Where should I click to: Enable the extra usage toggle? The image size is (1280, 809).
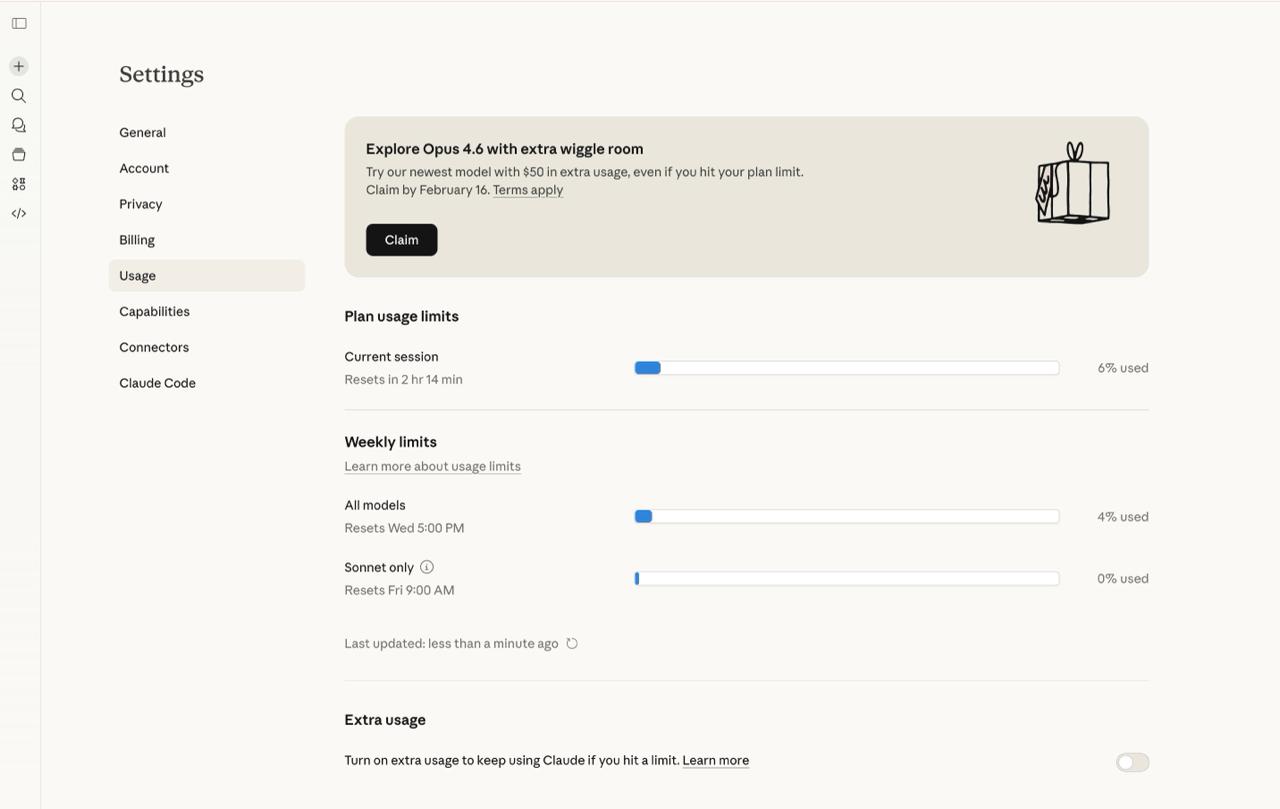(x=1132, y=762)
